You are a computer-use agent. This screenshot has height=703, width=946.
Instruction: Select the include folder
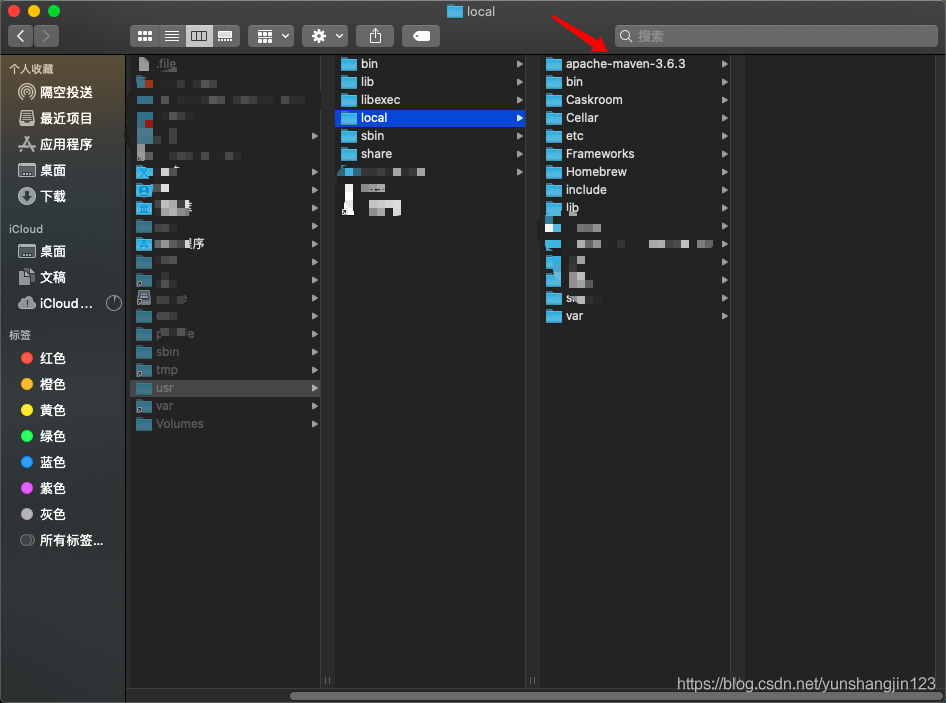pos(635,190)
